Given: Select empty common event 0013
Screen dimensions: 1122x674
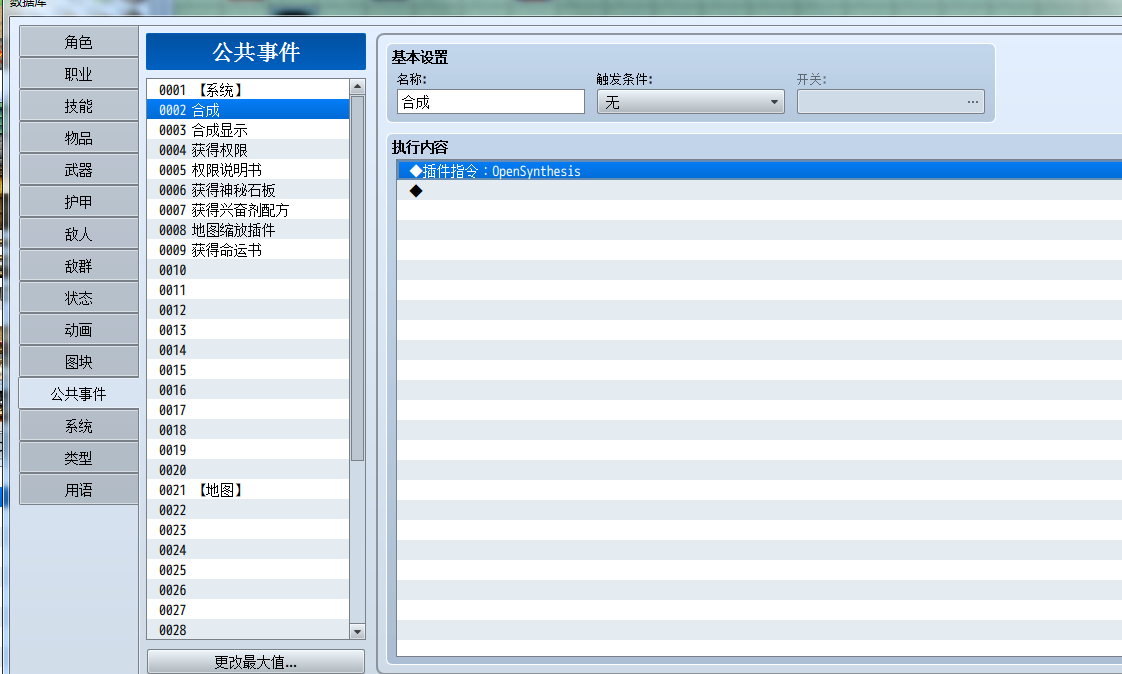Looking at the screenshot, I should [x=248, y=330].
